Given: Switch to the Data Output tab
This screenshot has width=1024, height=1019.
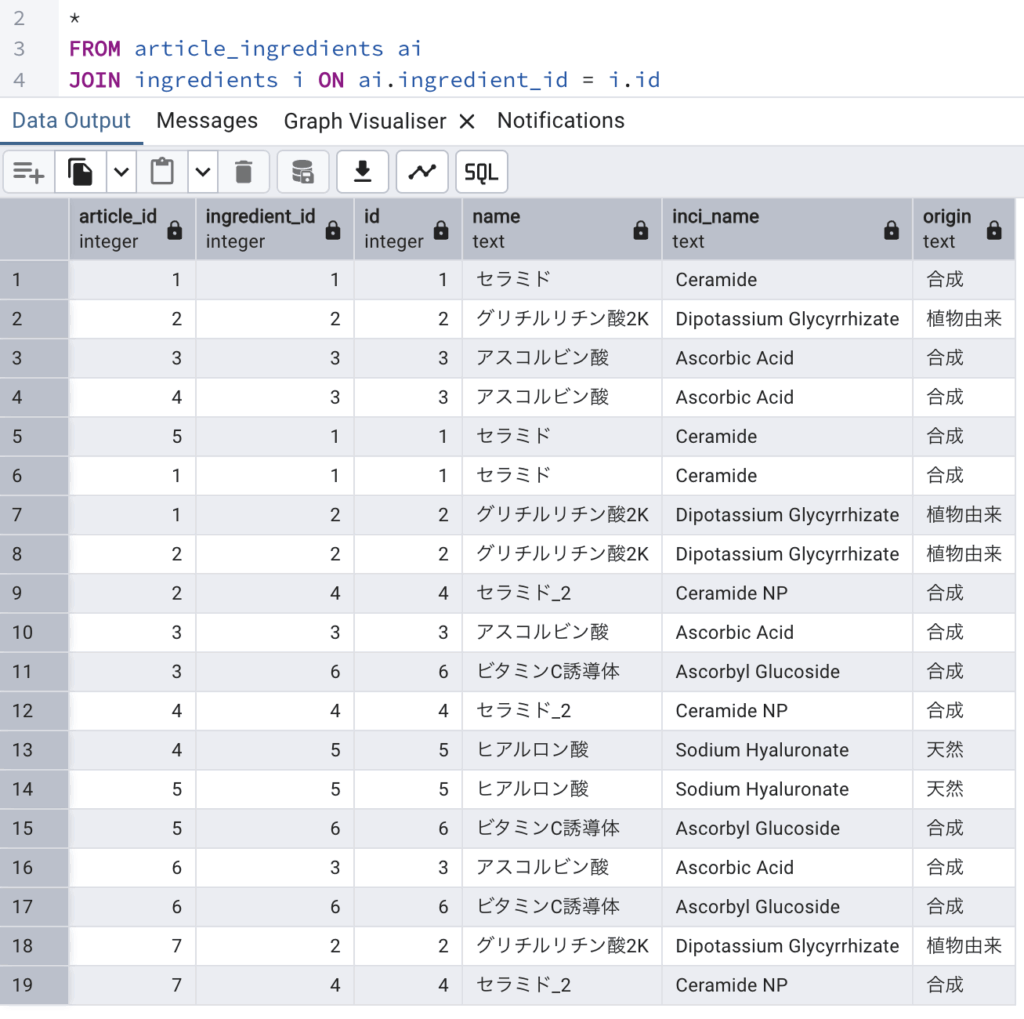Looking at the screenshot, I should tap(71, 121).
